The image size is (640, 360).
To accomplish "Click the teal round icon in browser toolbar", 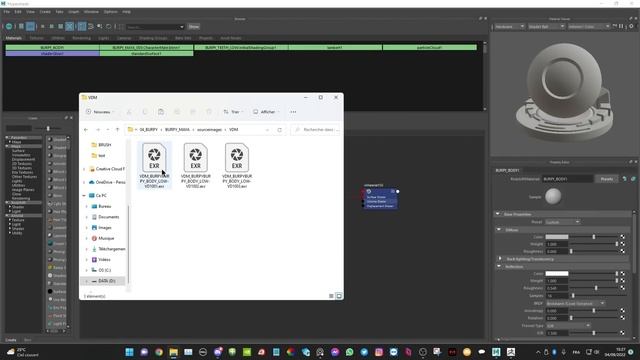I will [x=9, y=27].
